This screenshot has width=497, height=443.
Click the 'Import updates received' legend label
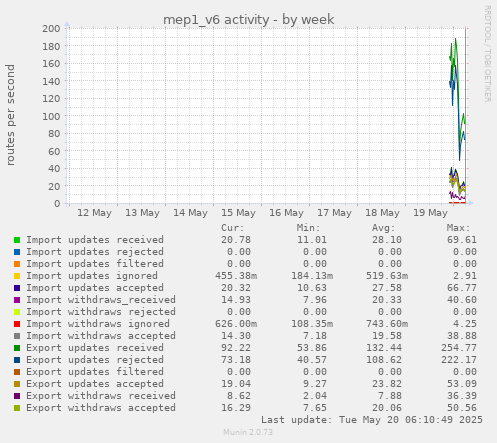(x=95, y=240)
